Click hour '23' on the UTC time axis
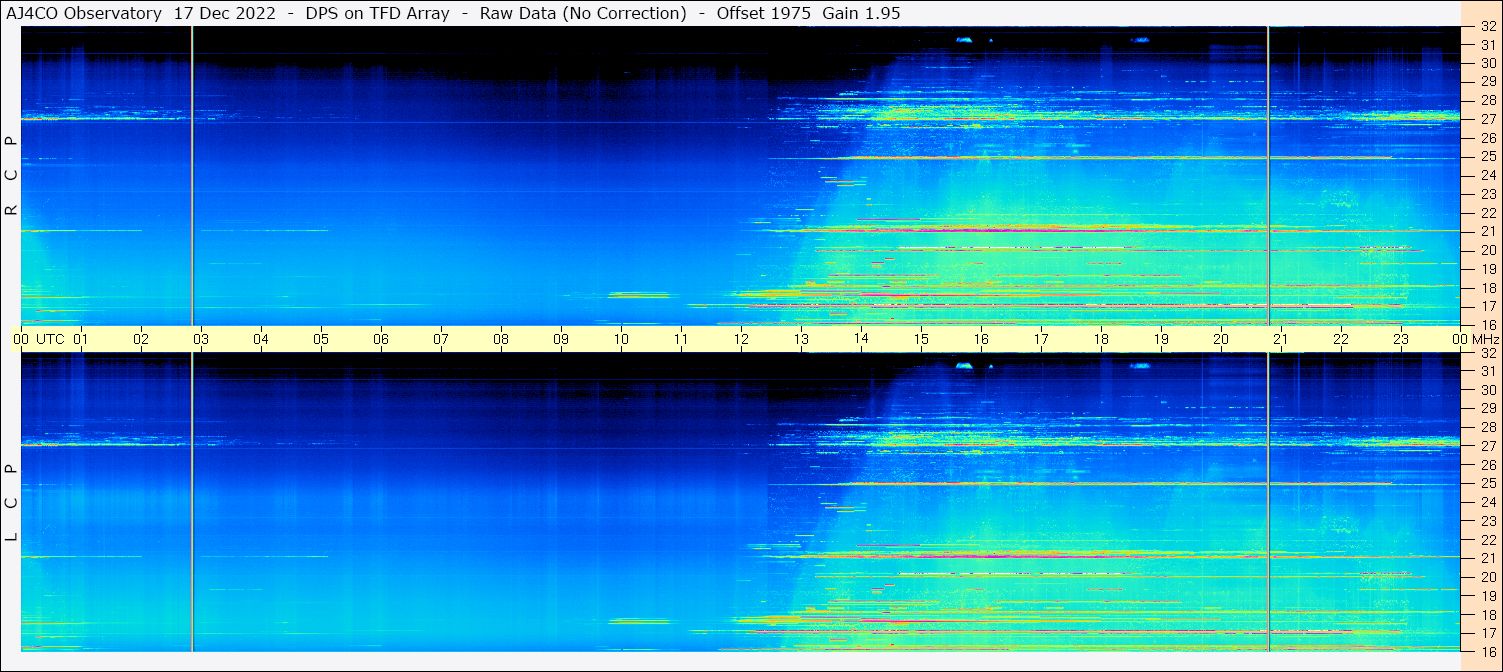Image resolution: width=1503 pixels, height=672 pixels. coord(1401,339)
